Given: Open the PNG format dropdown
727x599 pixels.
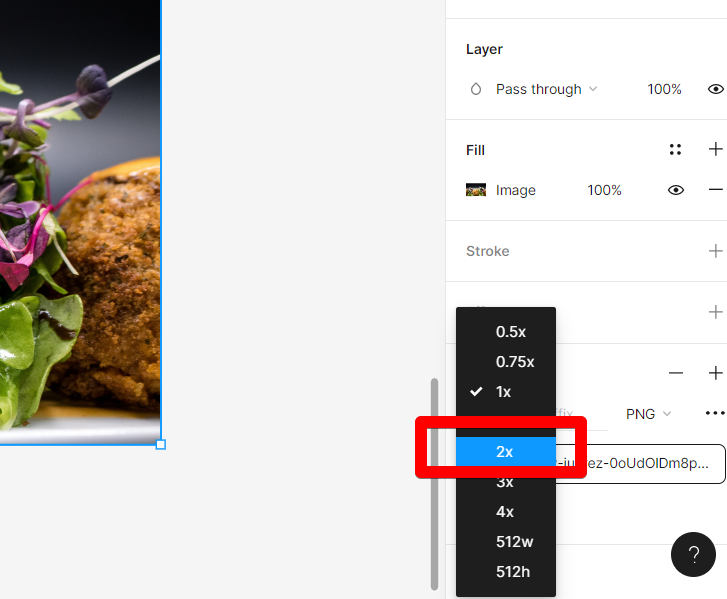Looking at the screenshot, I should [648, 414].
